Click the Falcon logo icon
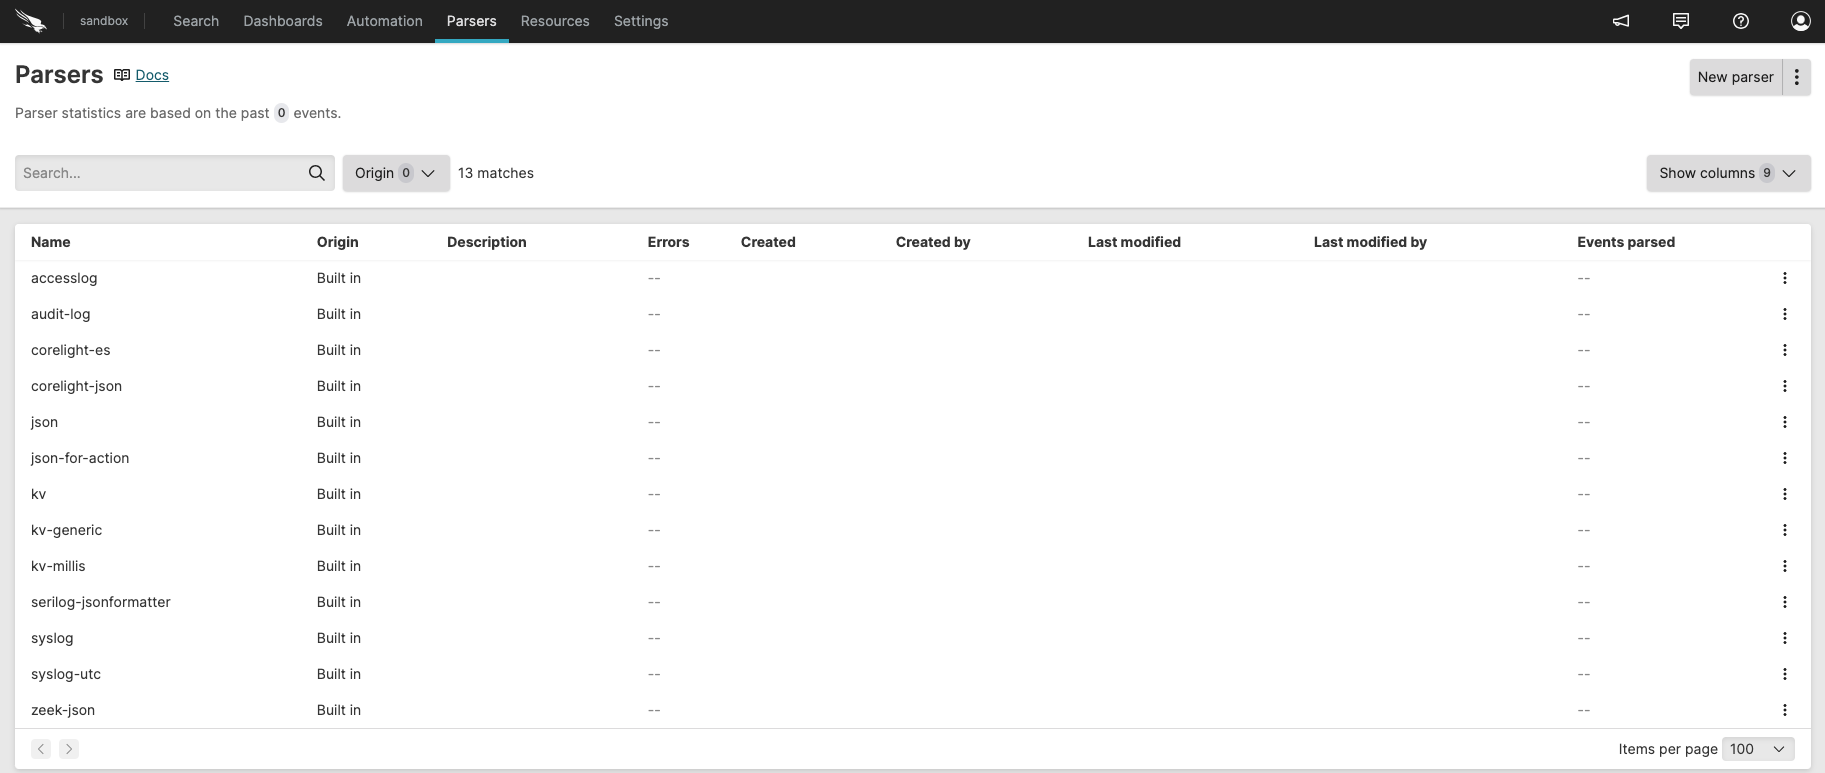Viewport: 1825px width, 773px height. click(31, 21)
